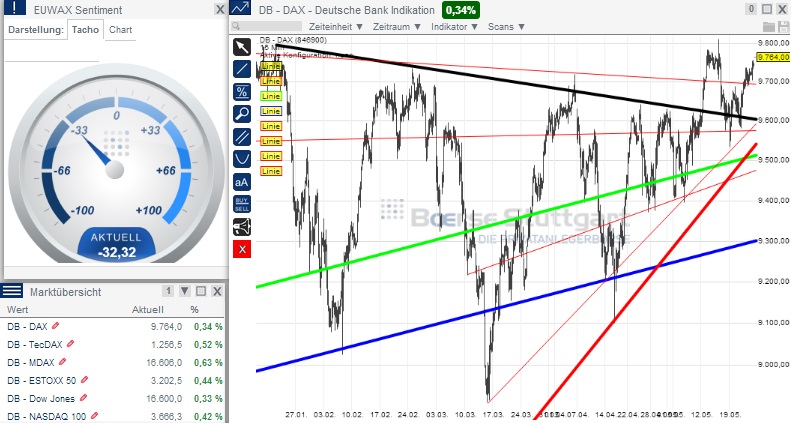Image resolution: width=791 pixels, height=423 pixels.
Task: Click the blue-bordered Linie label
Action: coord(271,111)
